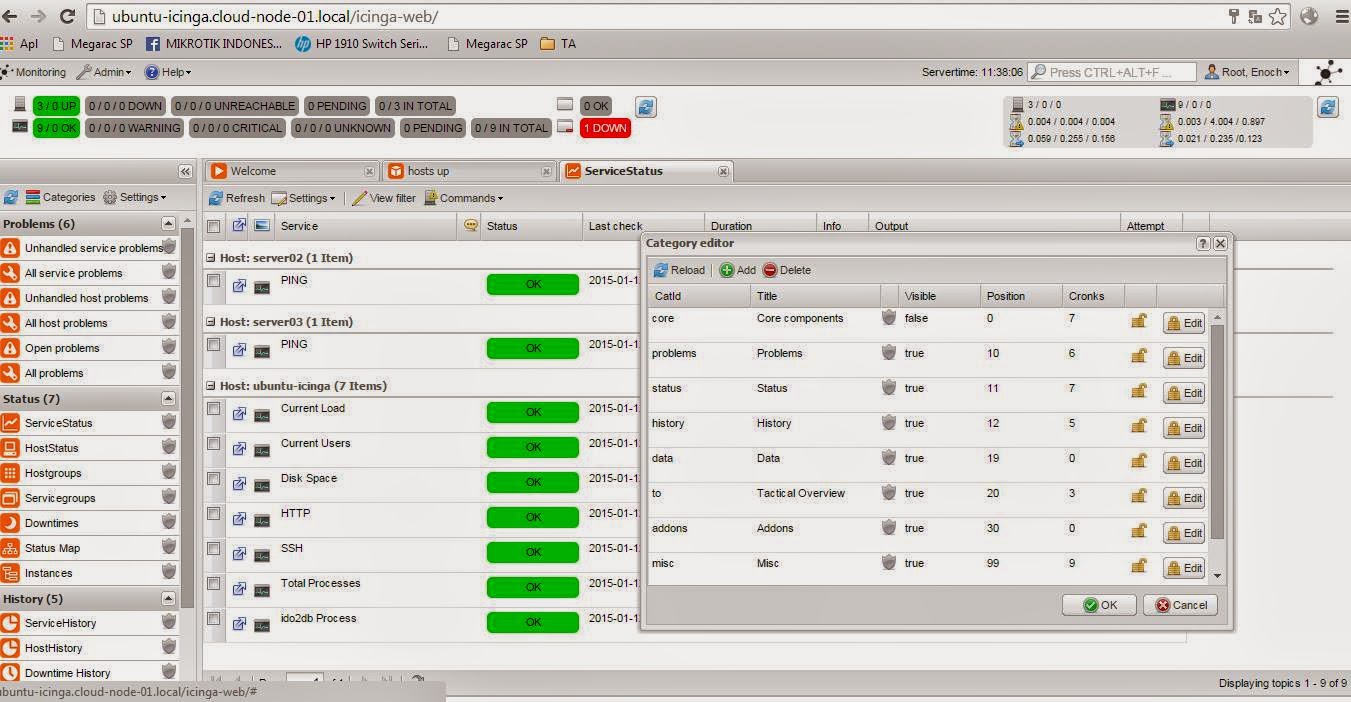Check the Current Load row checkbox
1351x702 pixels.
[213, 408]
